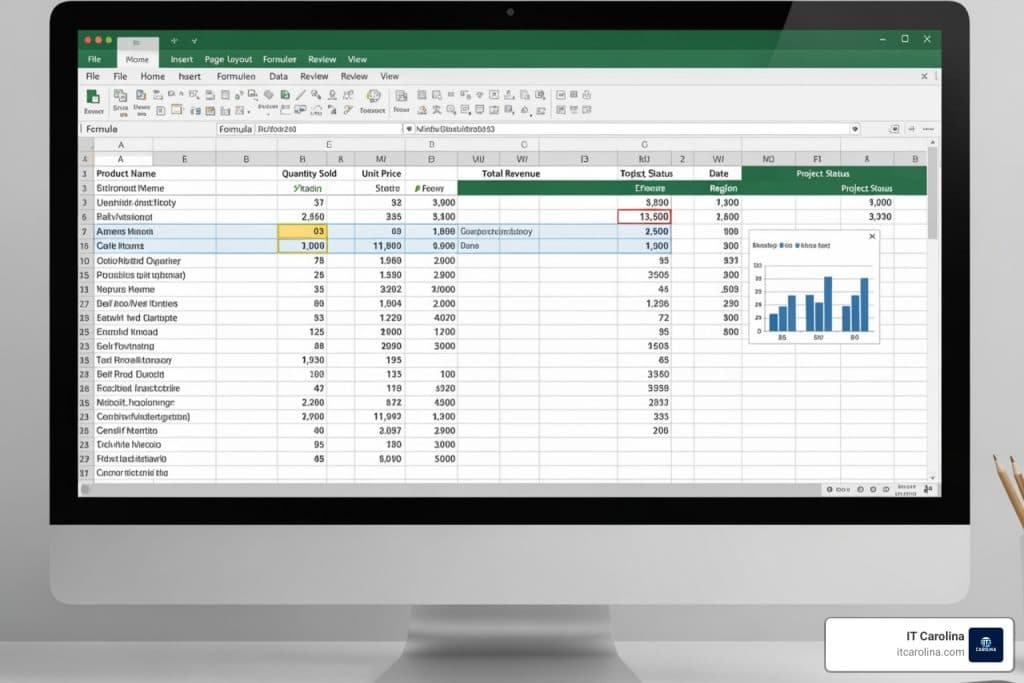Click the paste clipboard icon labeled Srza
The image size is (1024, 683).
(120, 95)
